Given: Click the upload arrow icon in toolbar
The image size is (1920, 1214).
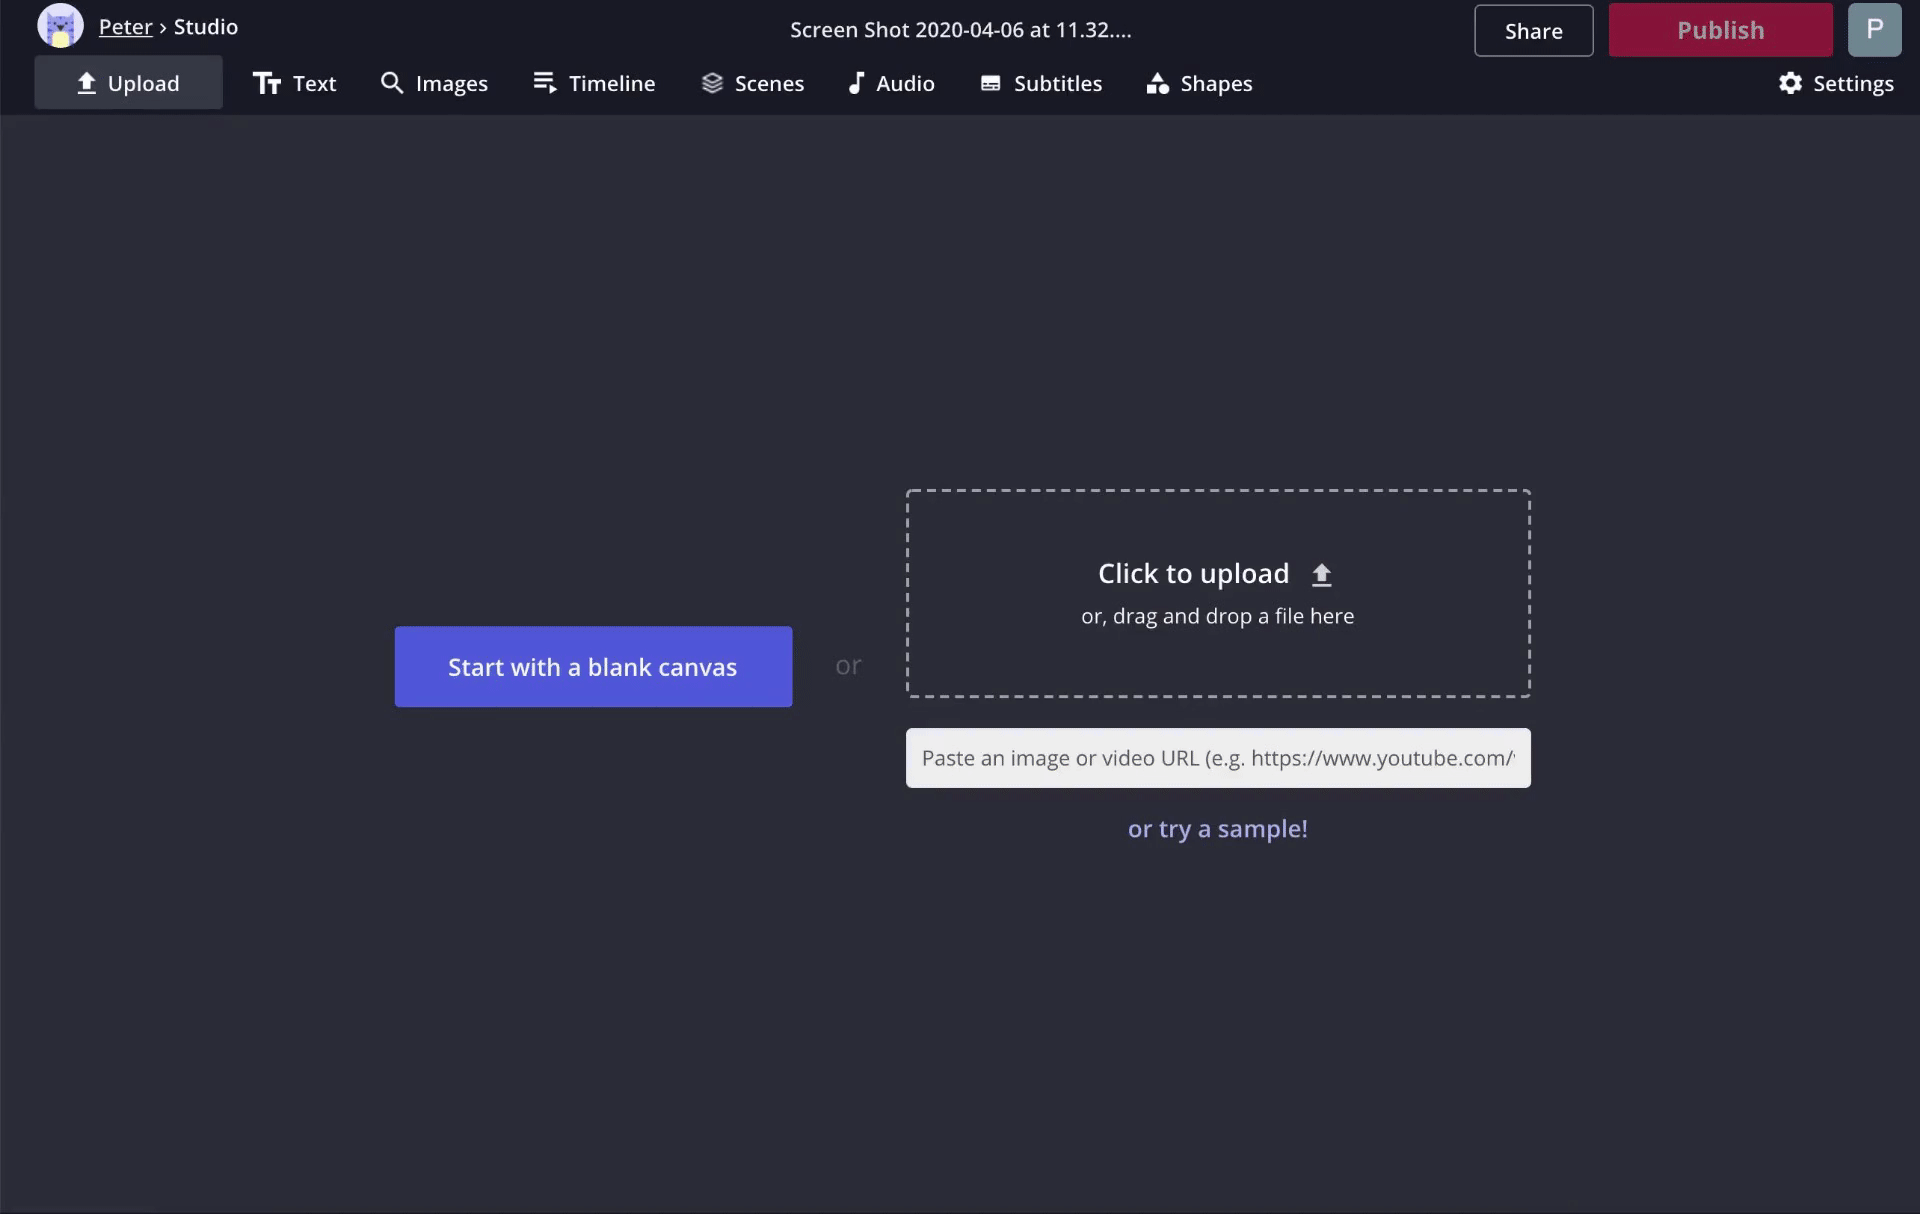Looking at the screenshot, I should click(x=87, y=83).
